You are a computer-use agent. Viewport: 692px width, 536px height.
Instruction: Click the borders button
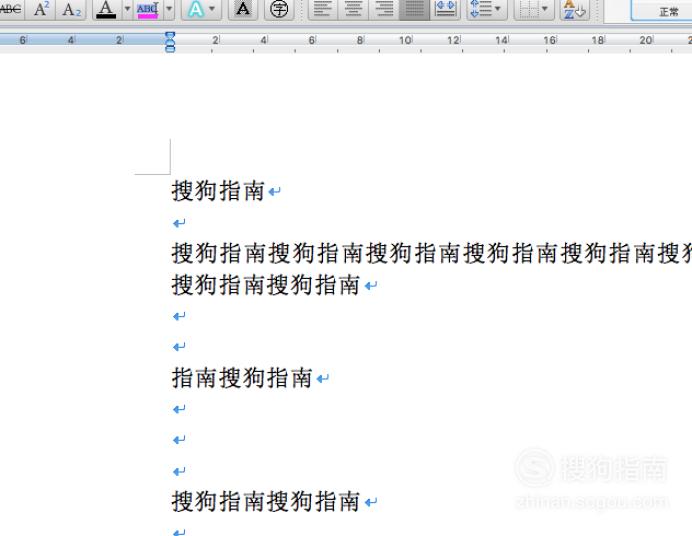(x=528, y=9)
